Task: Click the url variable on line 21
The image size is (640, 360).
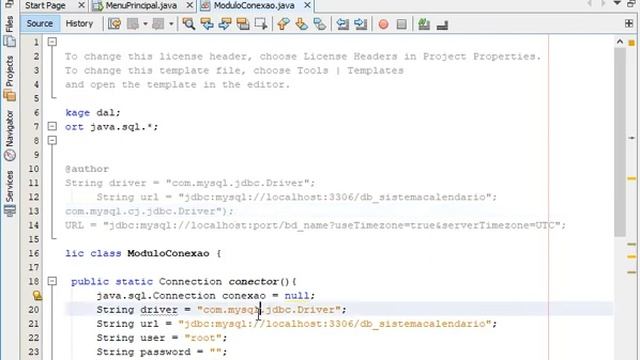Action: (x=149, y=324)
